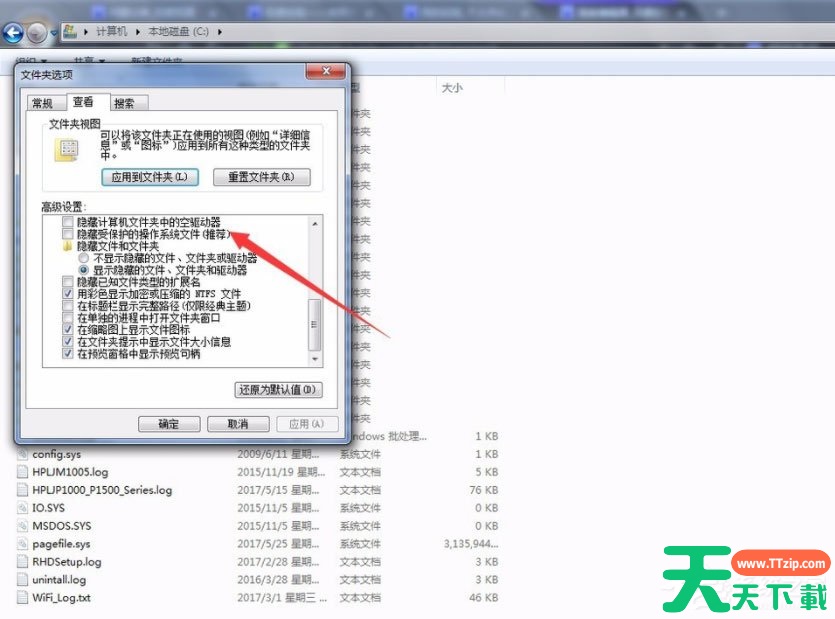The width and height of the screenshot is (835, 619).
Task: Click the advanced settings scrollbar thumb
Action: [314, 324]
